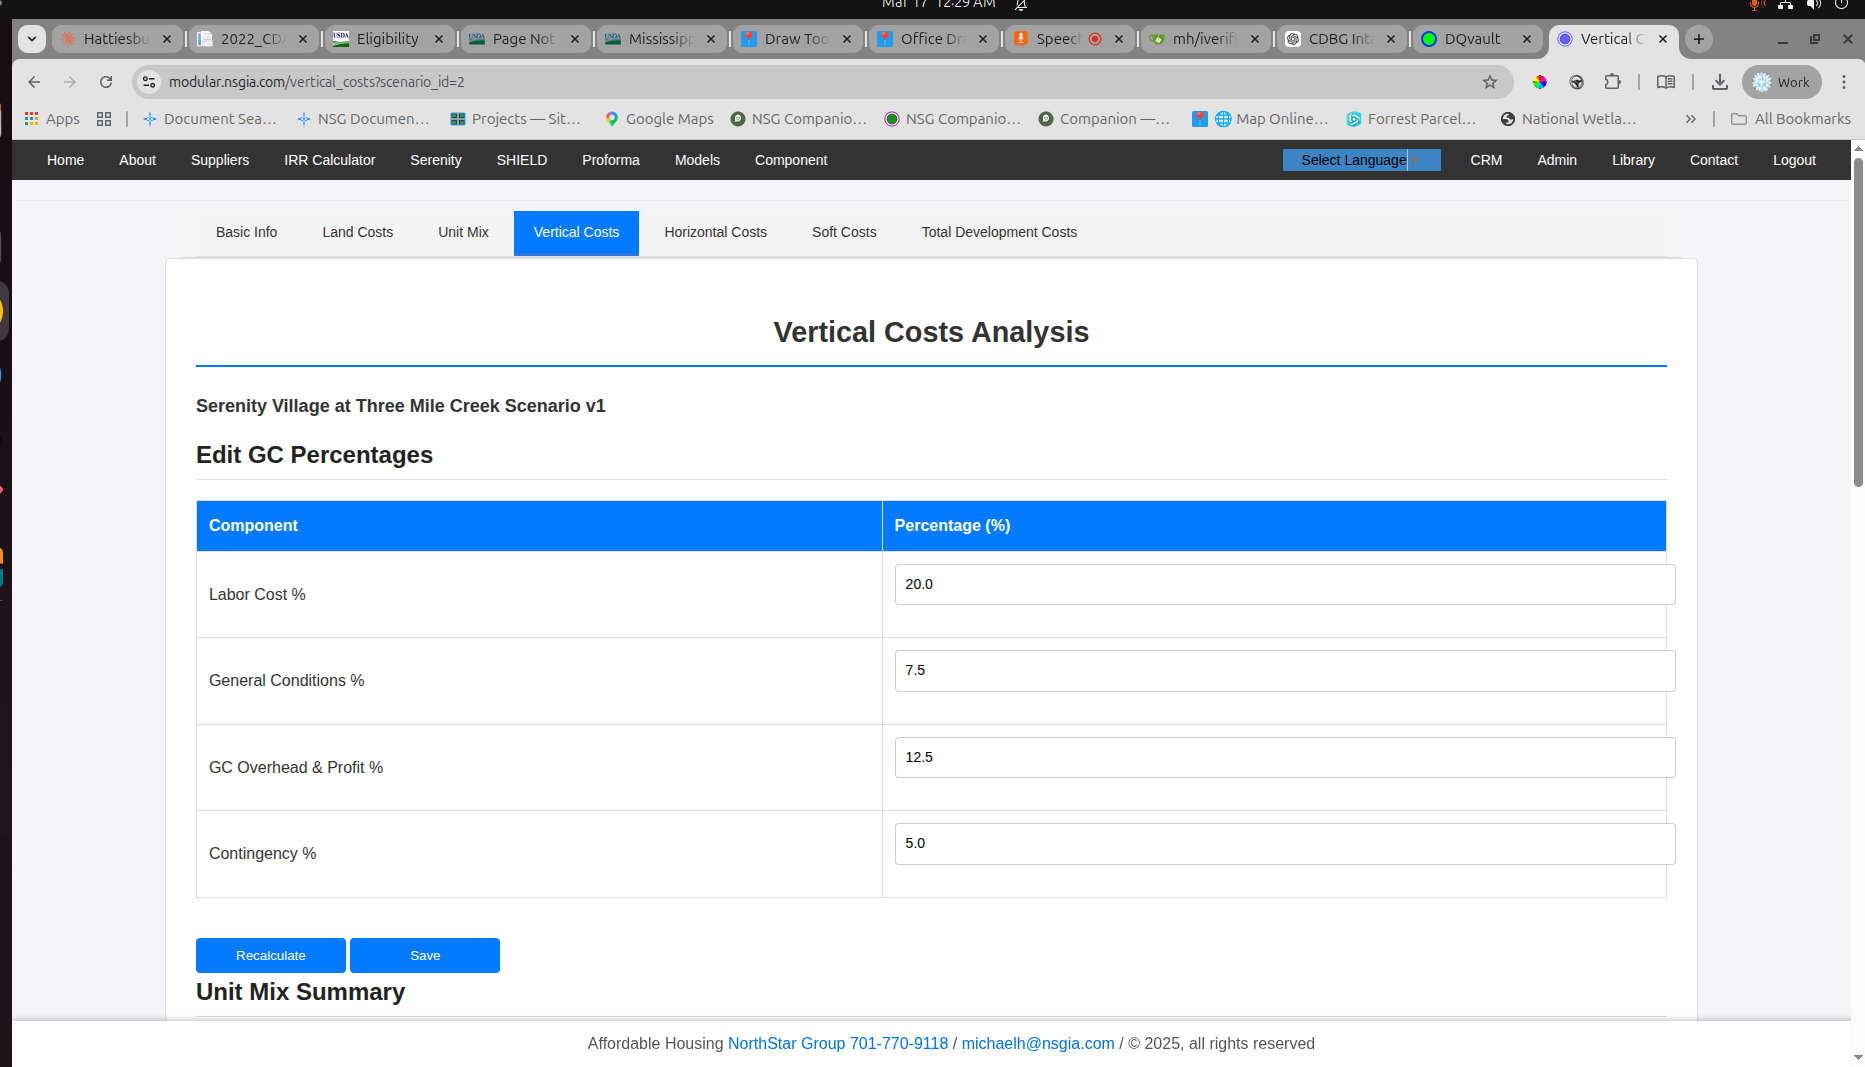This screenshot has width=1865, height=1067.
Task: Open site information icon in the address bar
Action: pos(148,82)
